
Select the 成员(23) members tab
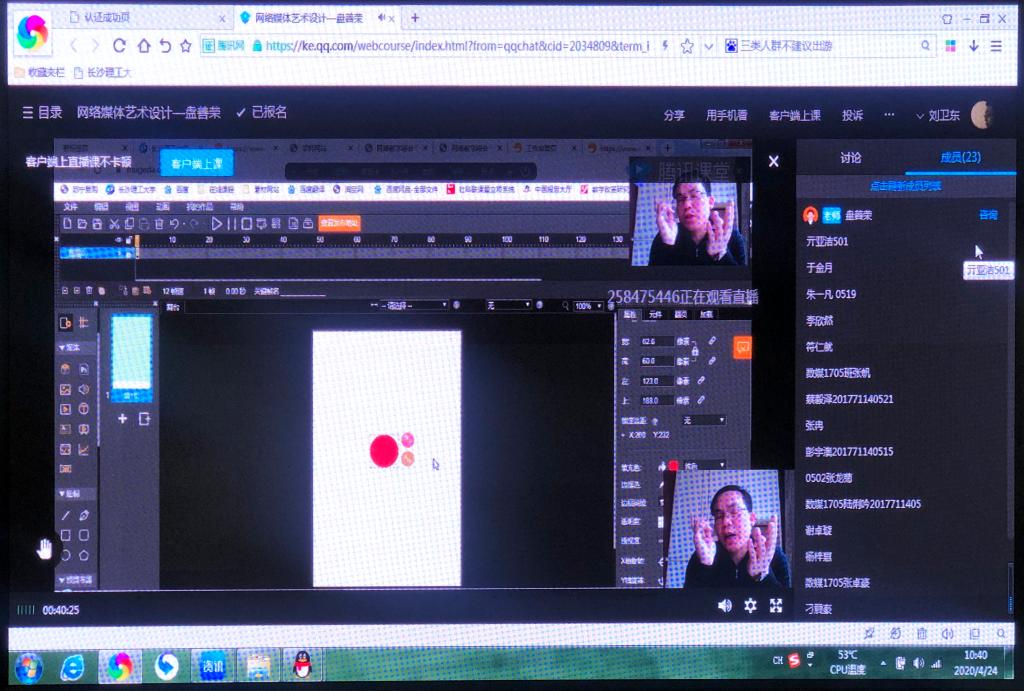[960, 158]
